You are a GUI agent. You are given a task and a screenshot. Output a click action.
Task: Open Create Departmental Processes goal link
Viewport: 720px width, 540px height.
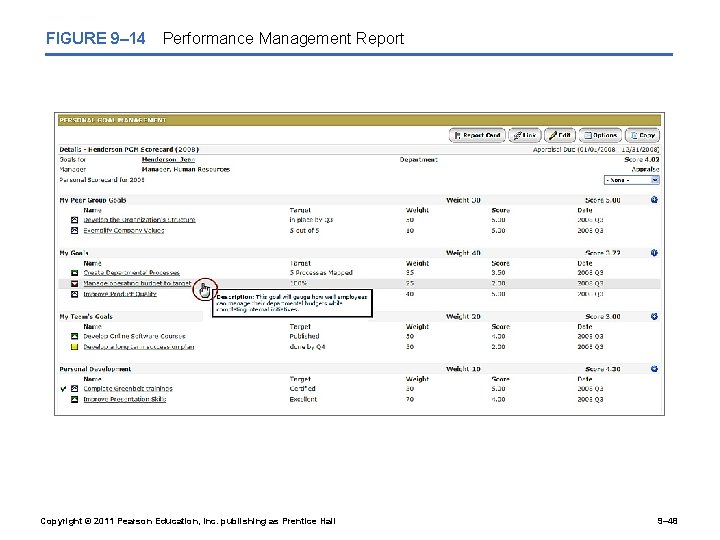[x=131, y=273]
